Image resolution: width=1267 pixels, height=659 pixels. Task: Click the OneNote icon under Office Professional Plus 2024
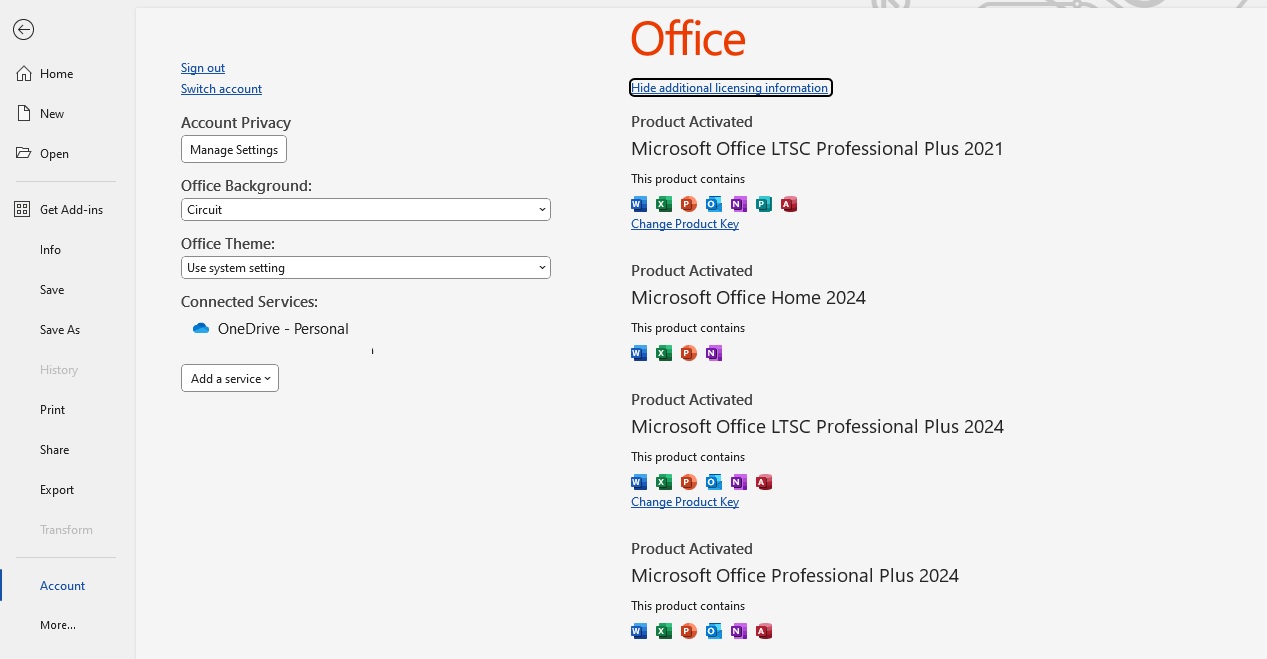pos(739,631)
